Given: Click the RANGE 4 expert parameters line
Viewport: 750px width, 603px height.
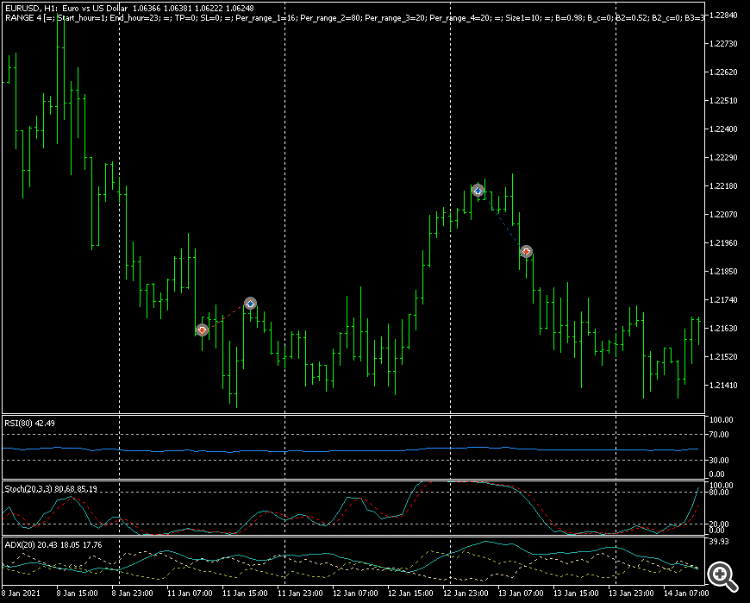Looking at the screenshot, I should [x=354, y=18].
